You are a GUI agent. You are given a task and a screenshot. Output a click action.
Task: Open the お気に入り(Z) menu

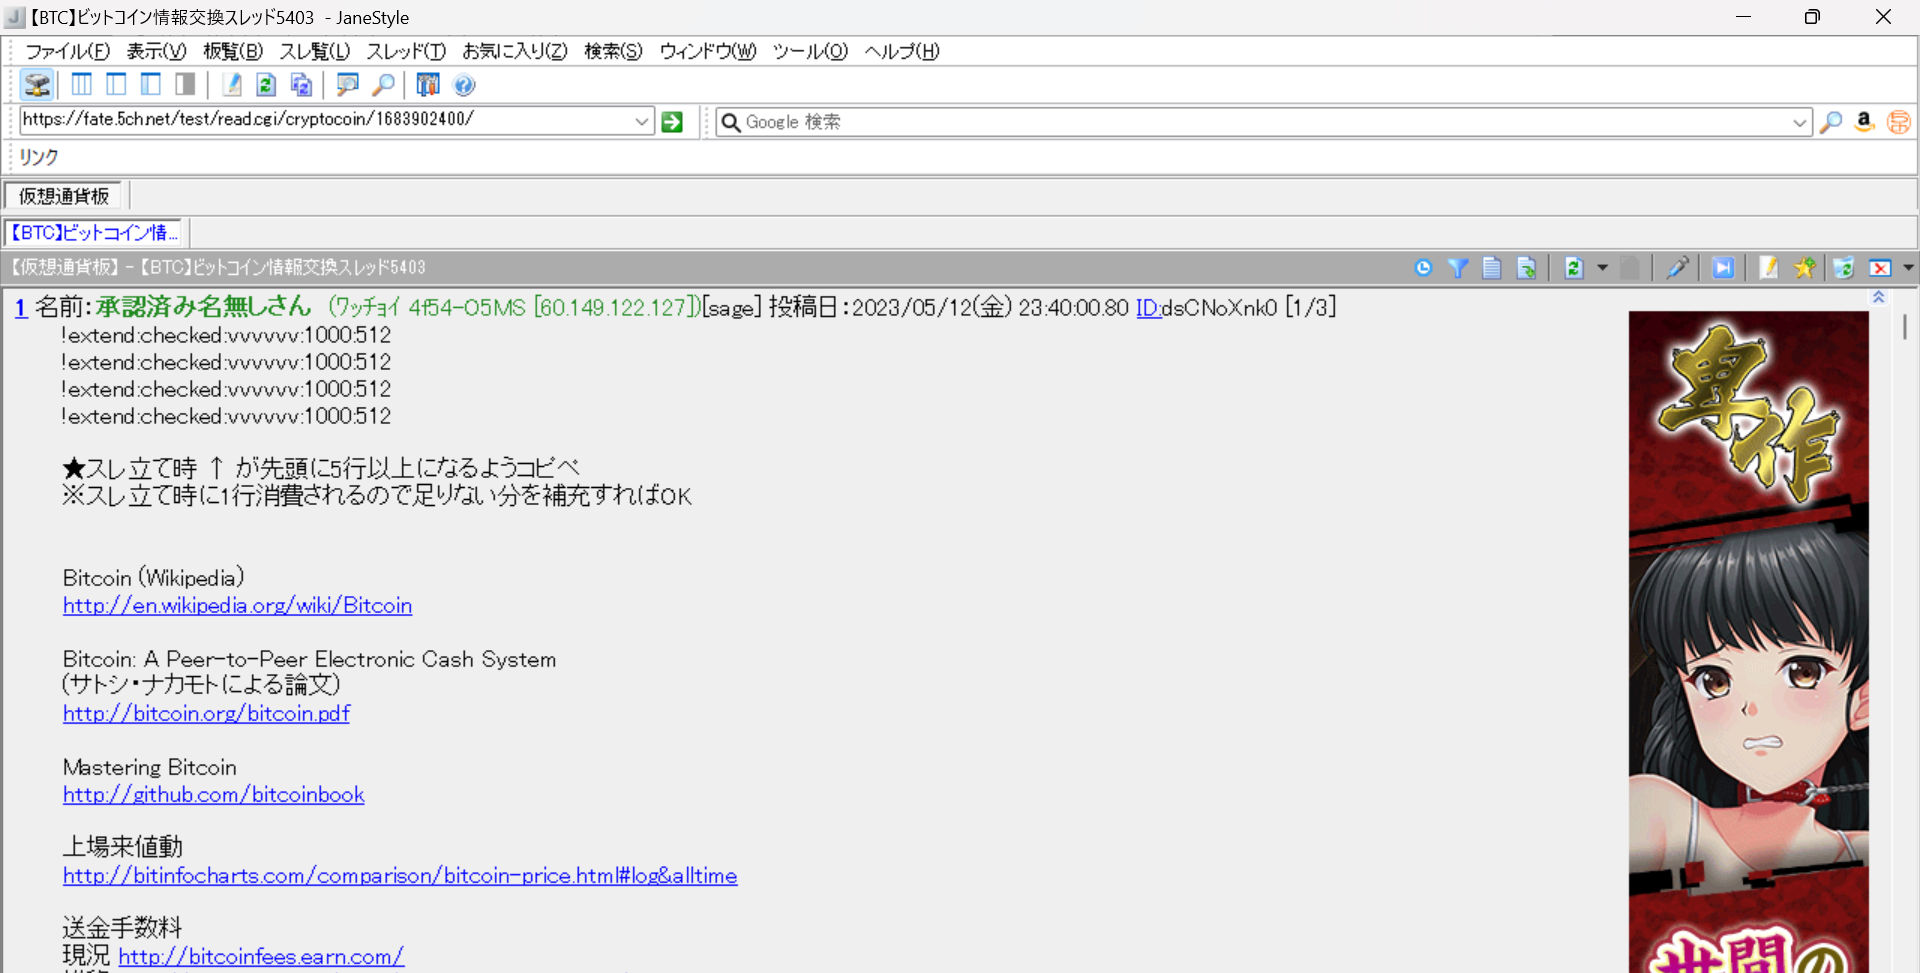[x=515, y=51]
